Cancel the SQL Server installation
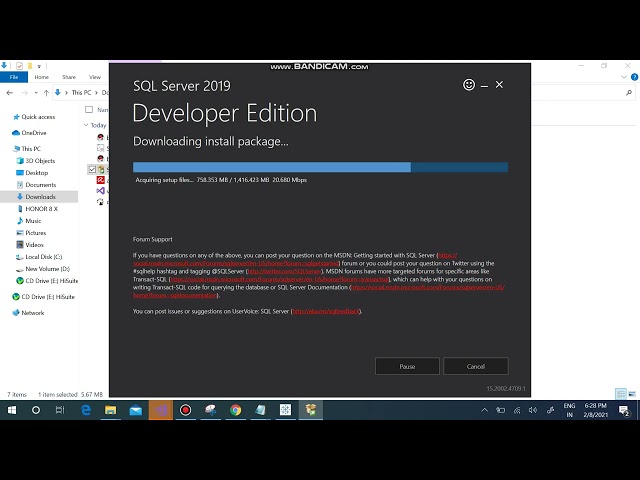This screenshot has width=640, height=480. click(x=476, y=366)
